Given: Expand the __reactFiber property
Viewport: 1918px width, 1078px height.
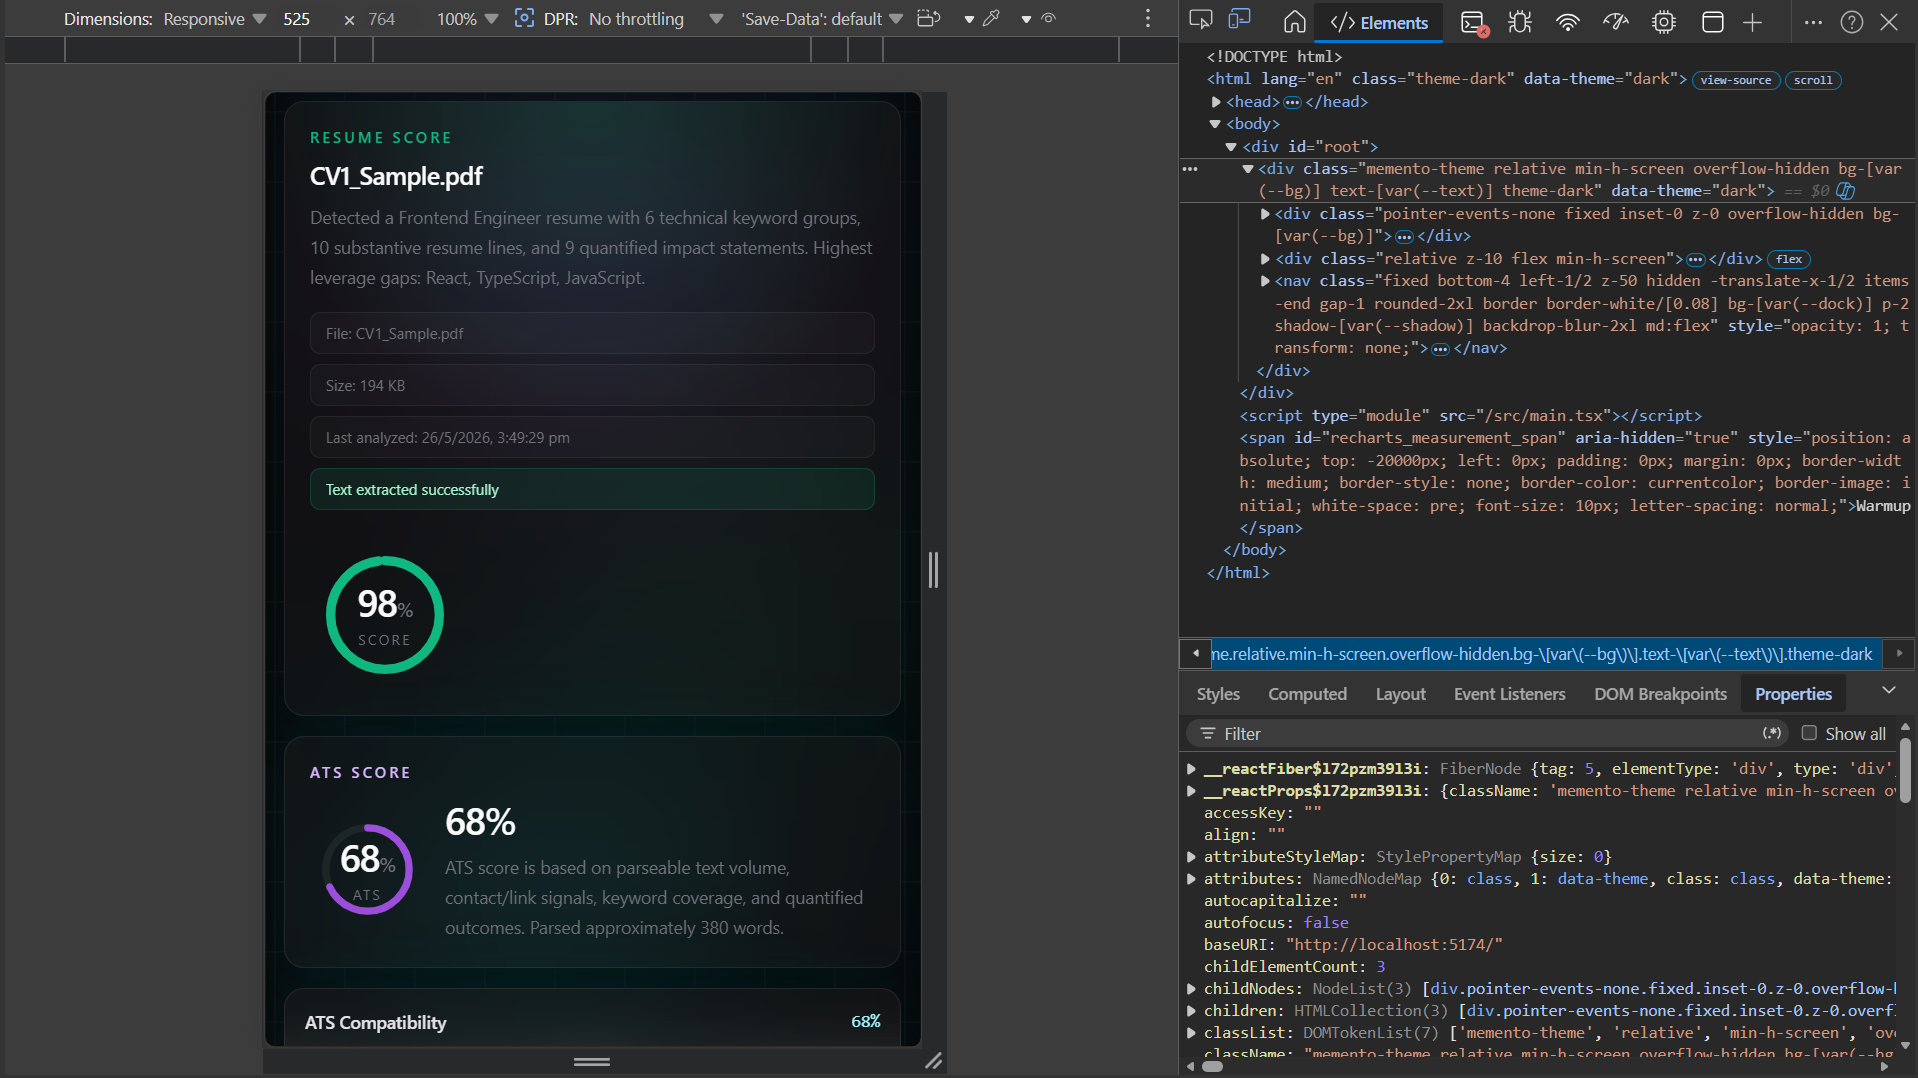Looking at the screenshot, I should pos(1191,769).
